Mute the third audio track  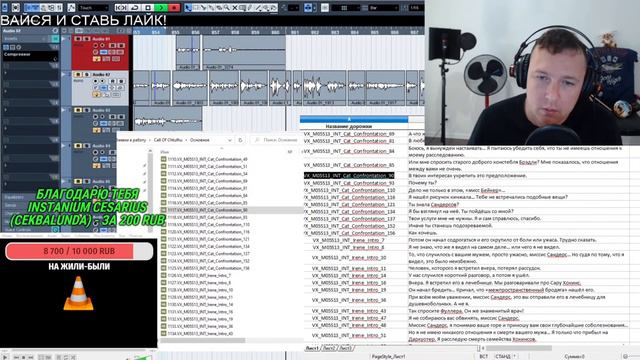(78, 110)
